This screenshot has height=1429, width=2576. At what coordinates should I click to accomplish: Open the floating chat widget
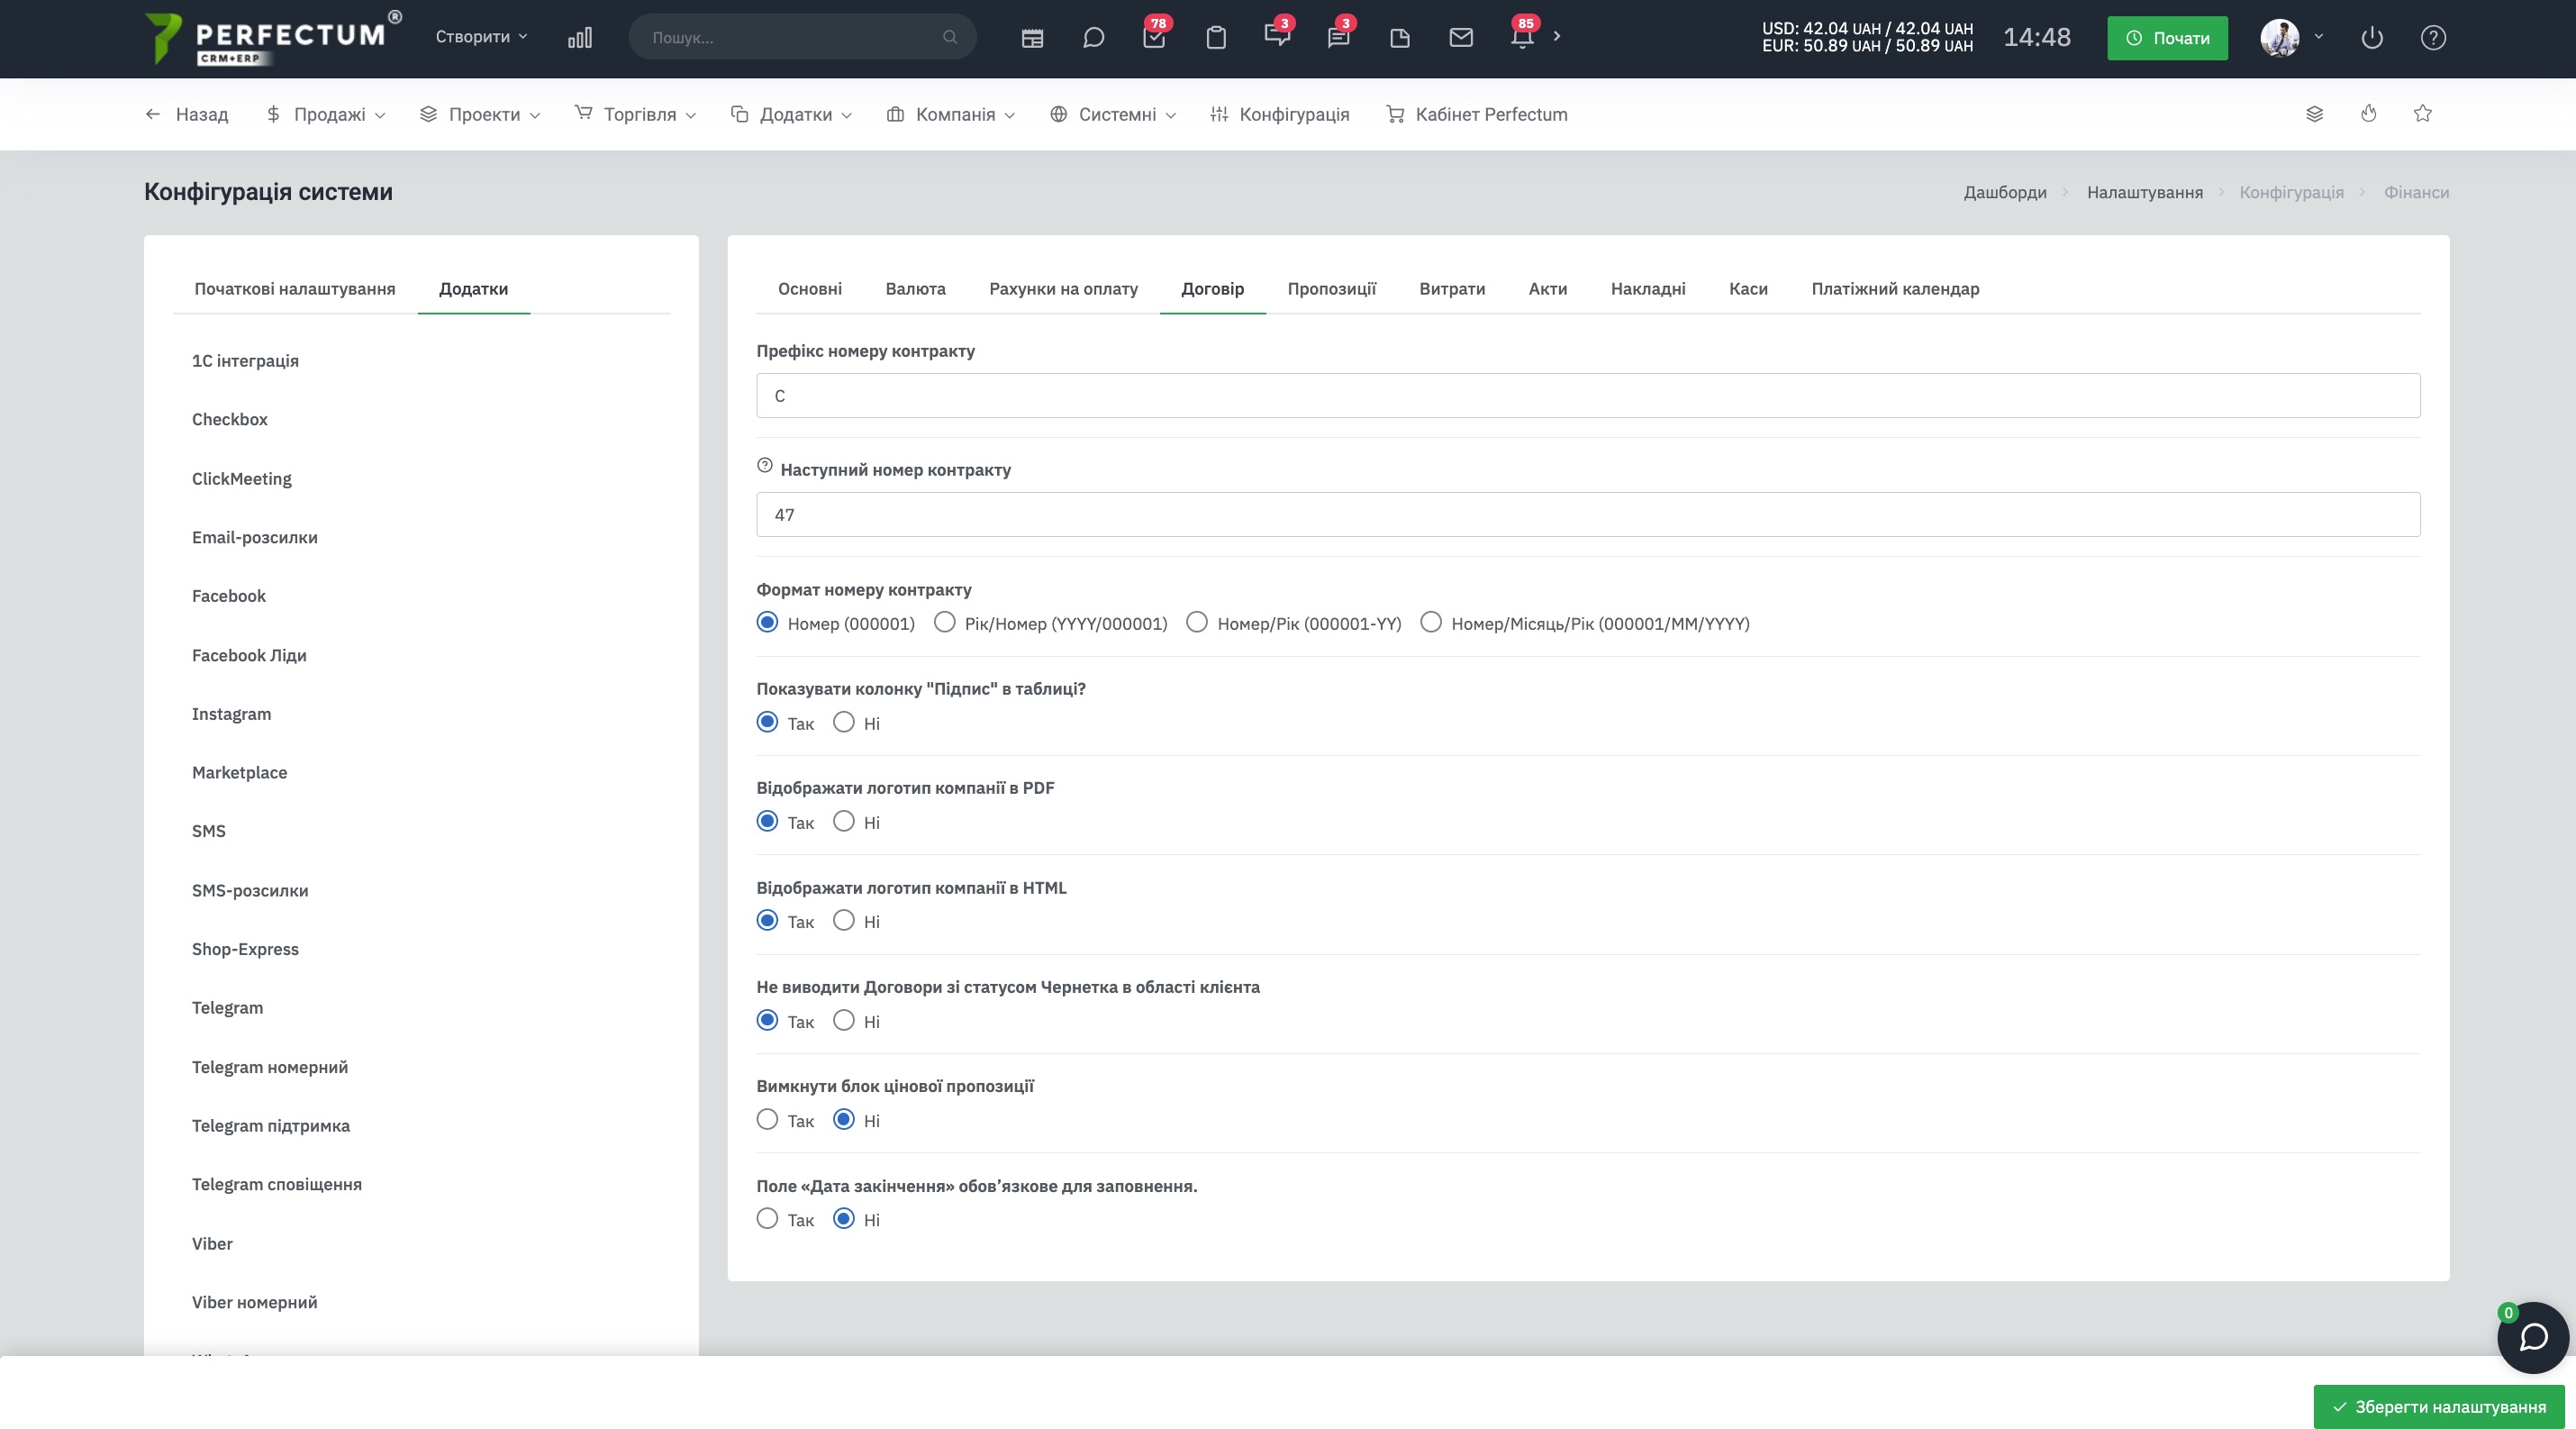click(x=2532, y=1338)
